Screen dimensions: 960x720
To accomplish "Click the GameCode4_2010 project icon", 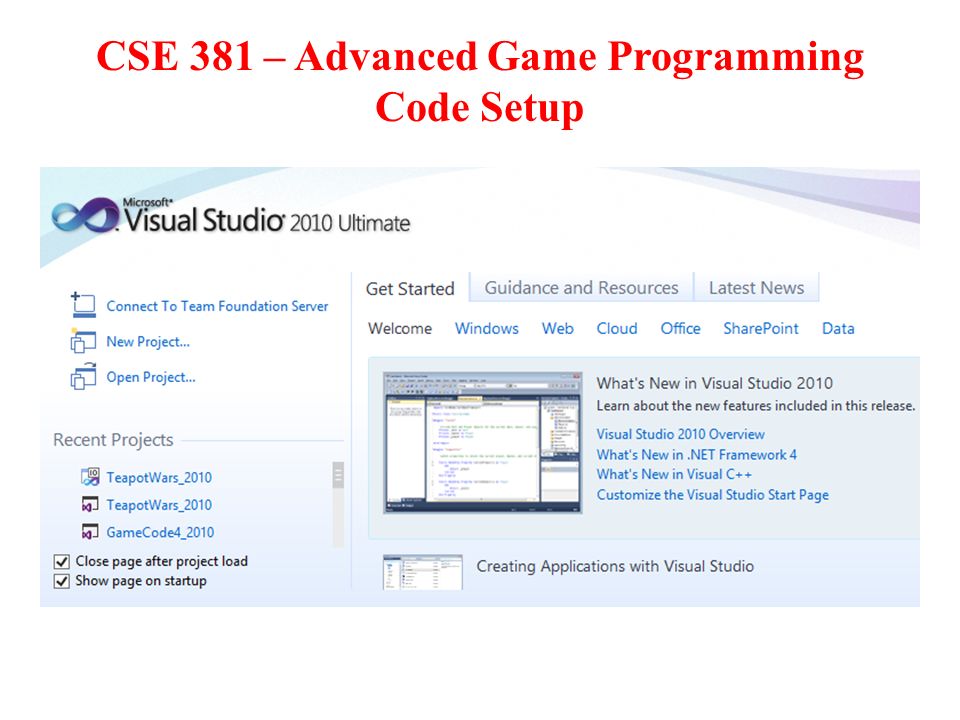I will [x=91, y=531].
